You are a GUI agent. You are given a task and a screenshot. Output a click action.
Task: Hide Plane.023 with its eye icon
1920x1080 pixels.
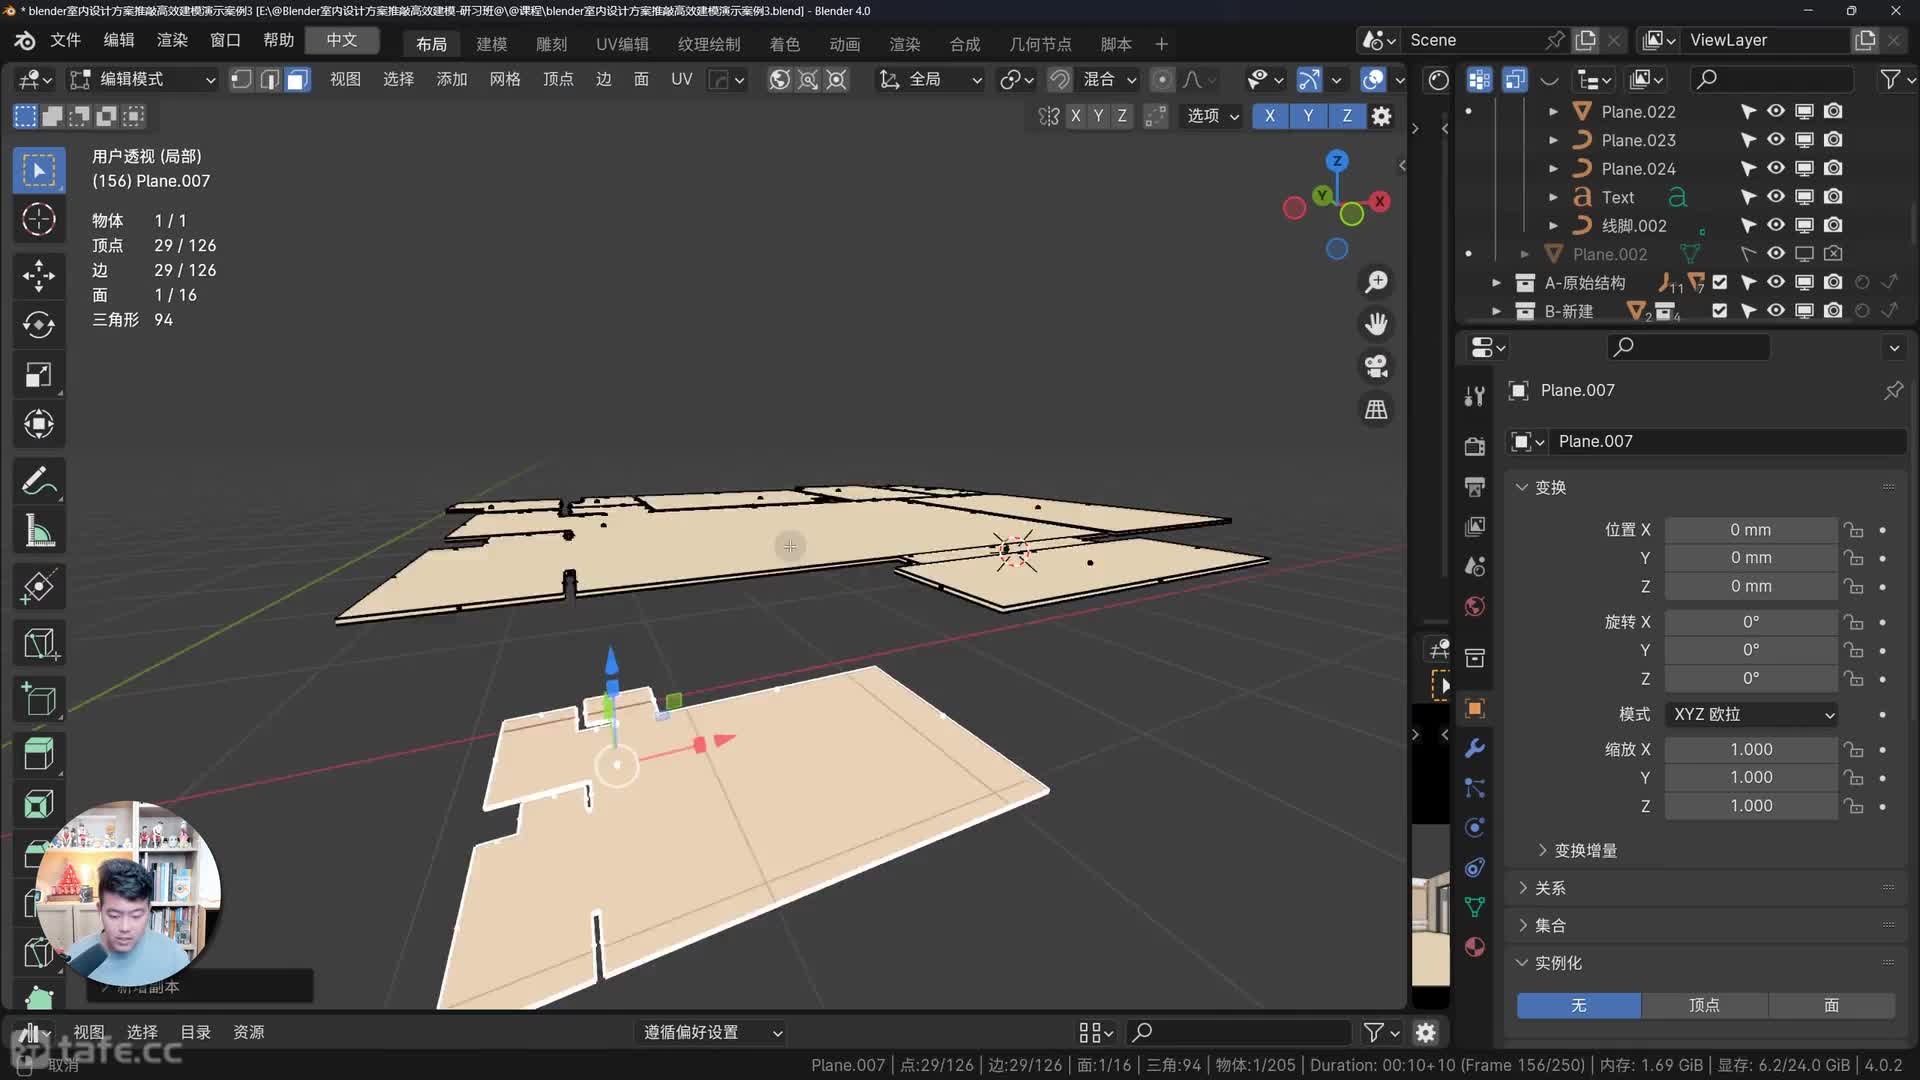click(1775, 140)
